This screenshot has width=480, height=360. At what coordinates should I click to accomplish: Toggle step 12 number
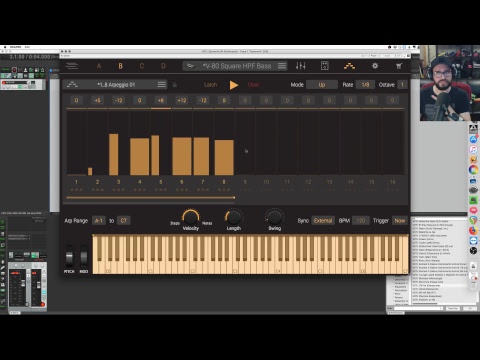tap(308, 182)
